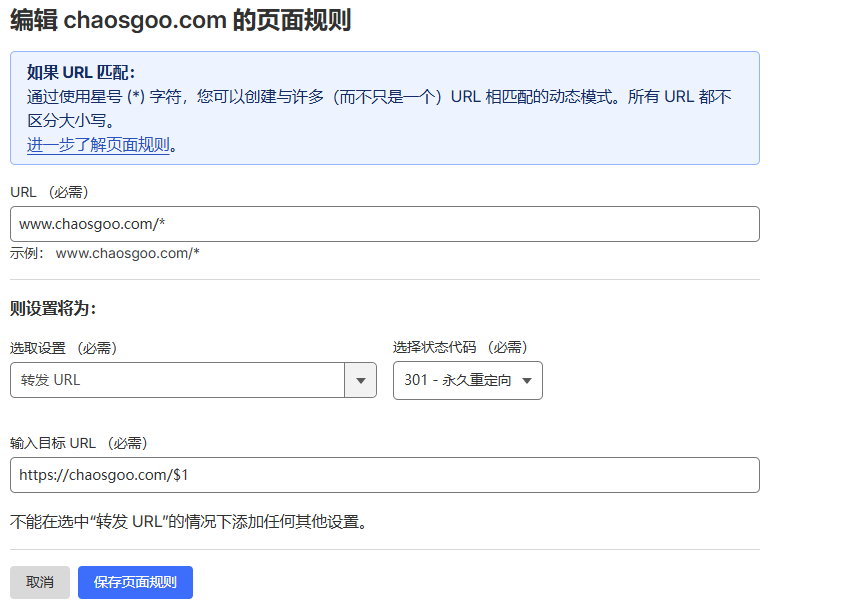Save with the 保存页面规则 button
The width and height of the screenshot is (847, 609).
(135, 582)
